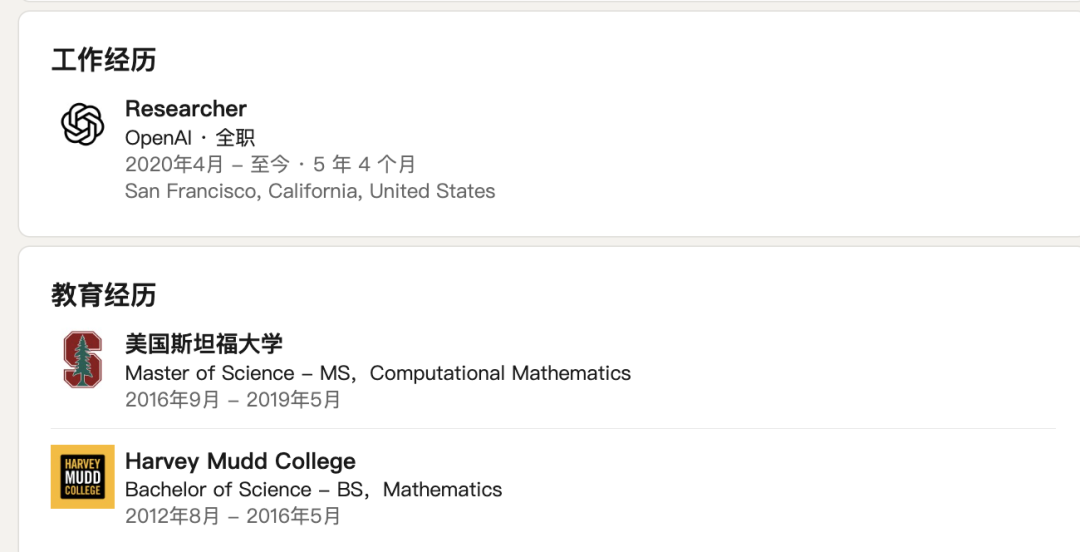
Task: Open the Researcher position title
Action: coord(186,109)
